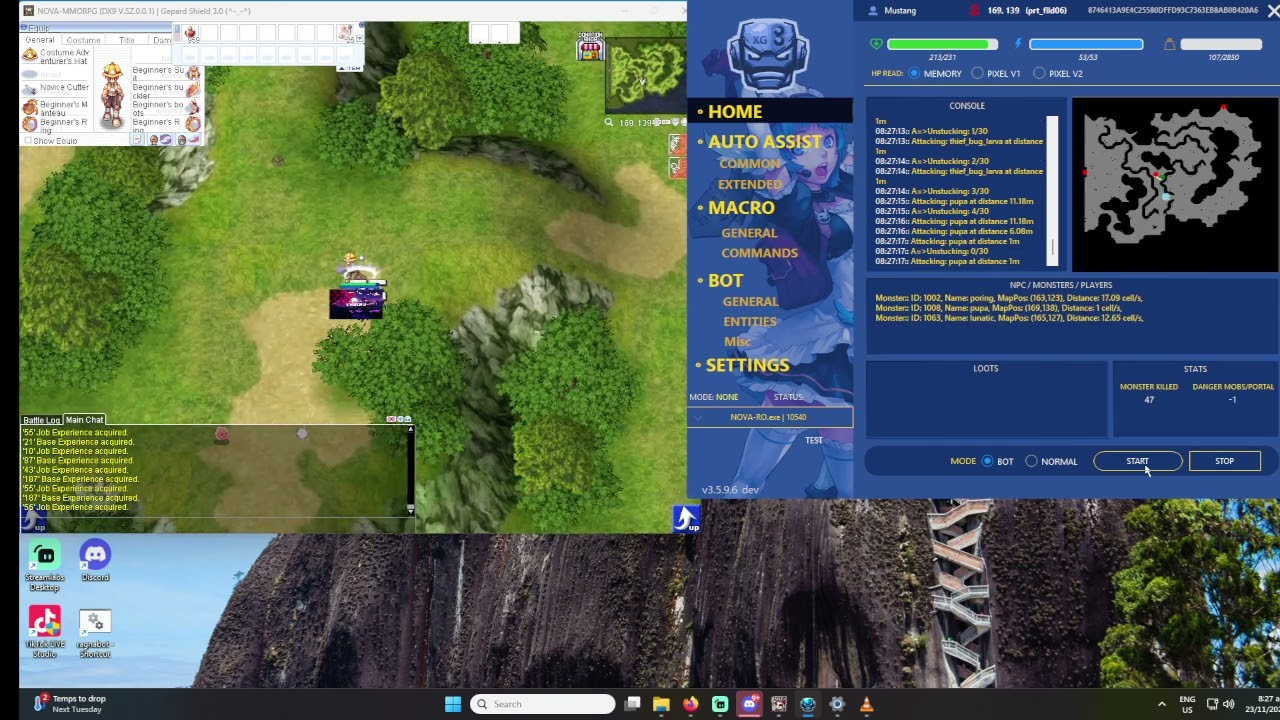Click the in-game shop icon
The height and width of the screenshot is (720, 1280).
coord(590,46)
